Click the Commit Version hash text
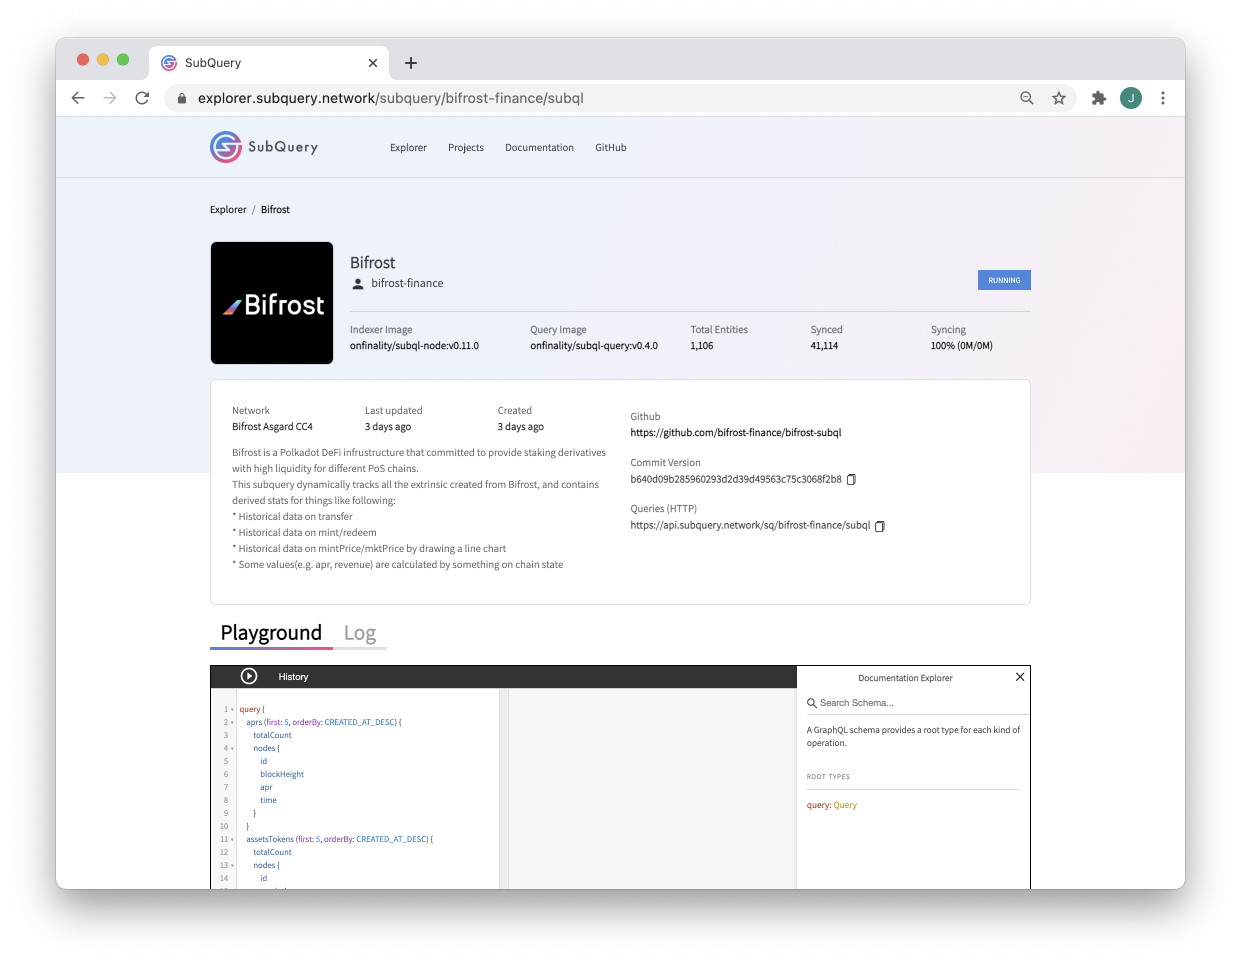This screenshot has height=963, width=1241. [736, 479]
